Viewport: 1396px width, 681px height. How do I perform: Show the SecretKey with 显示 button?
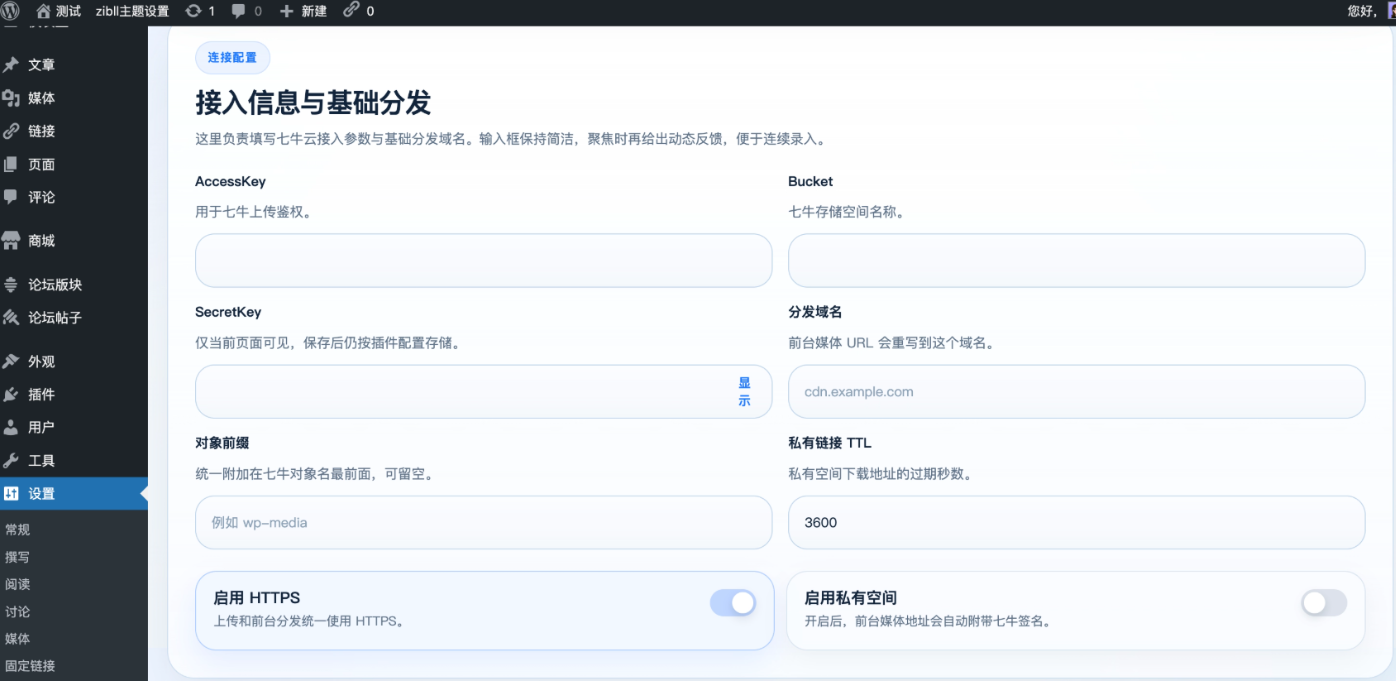(x=744, y=391)
